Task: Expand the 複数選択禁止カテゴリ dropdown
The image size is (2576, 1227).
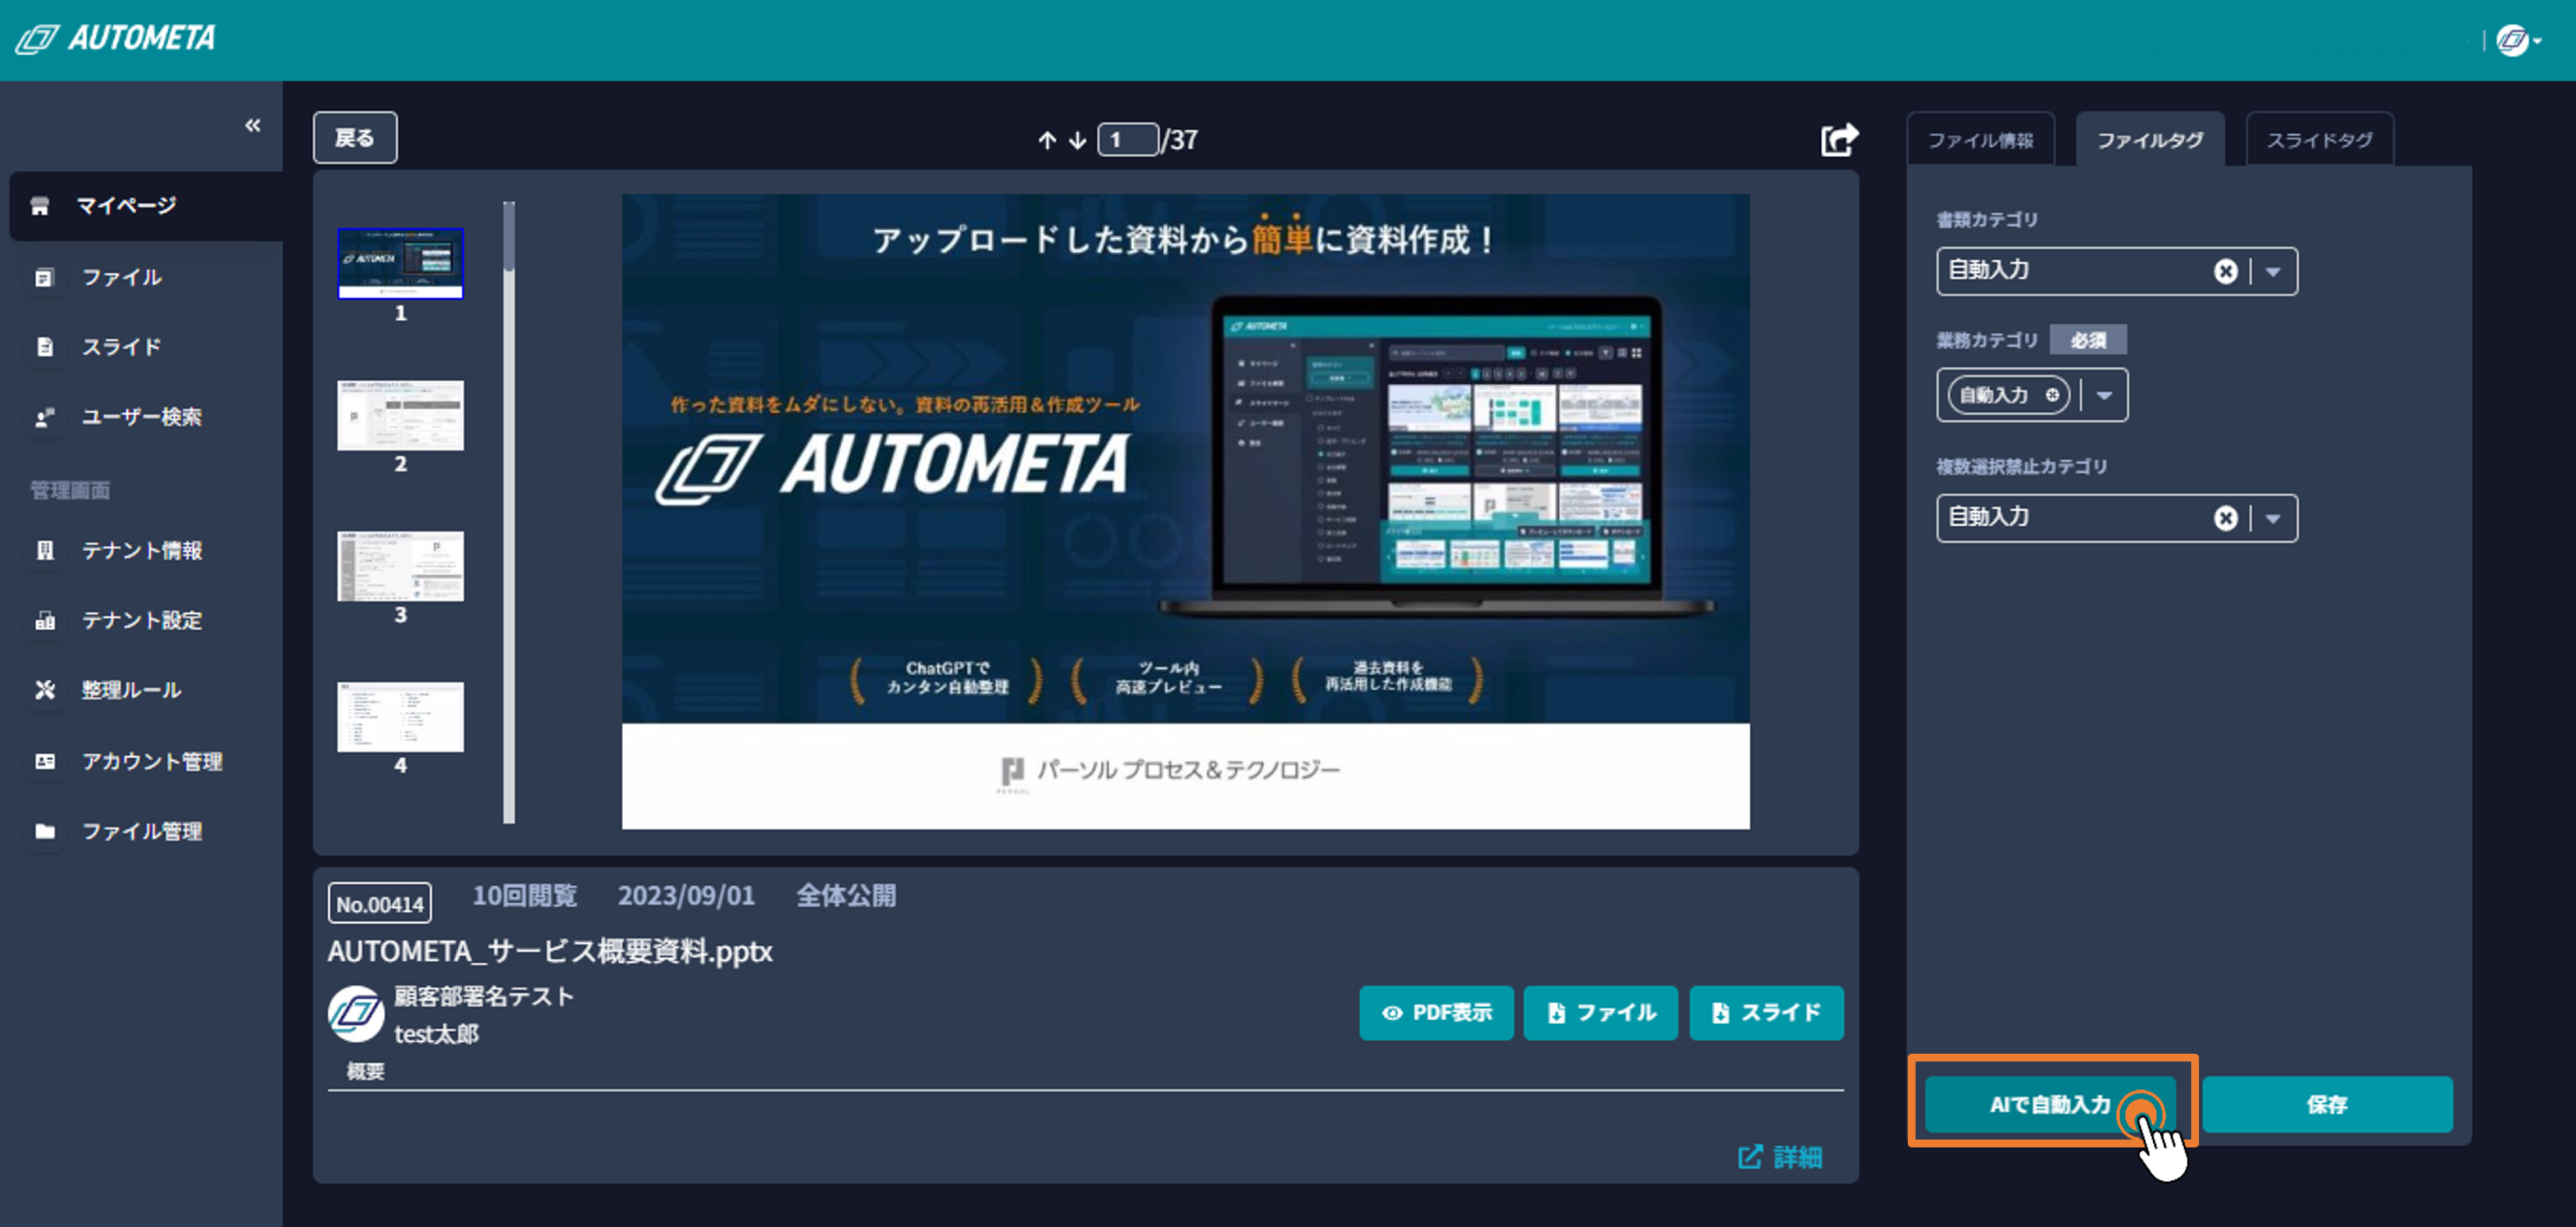Action: tap(2273, 518)
